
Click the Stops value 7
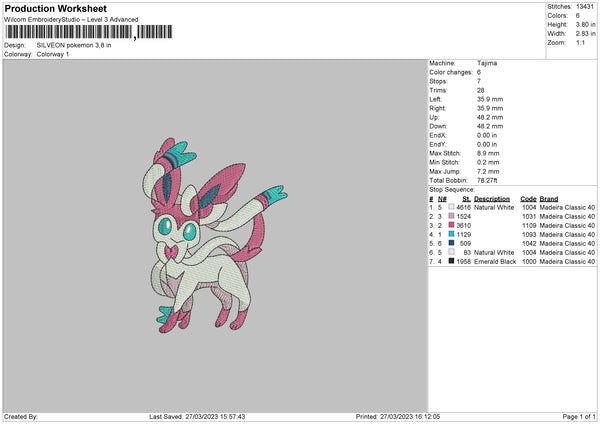pyautogui.click(x=479, y=81)
